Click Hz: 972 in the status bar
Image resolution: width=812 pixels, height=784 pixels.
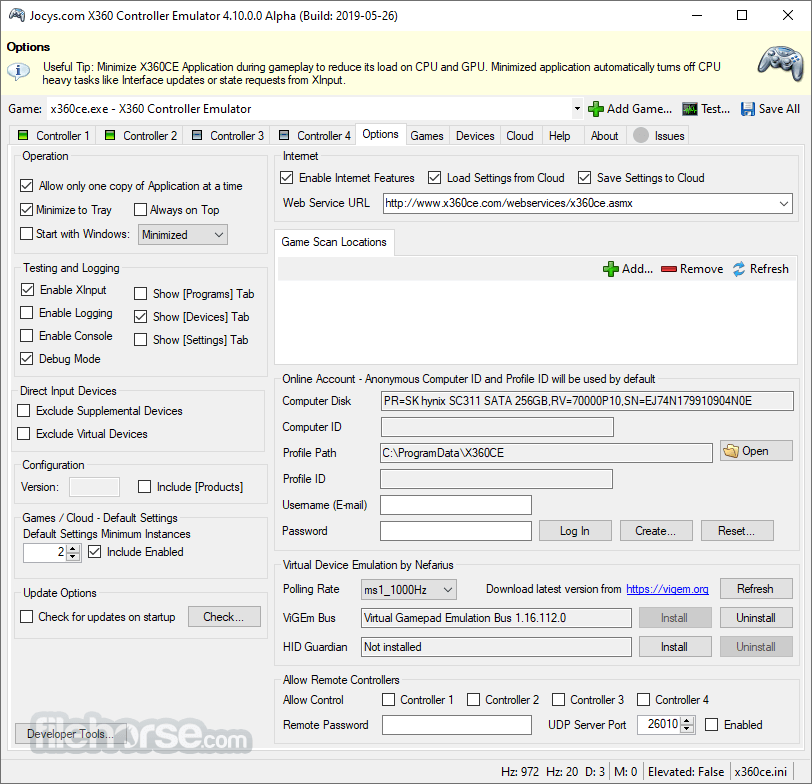pos(520,772)
